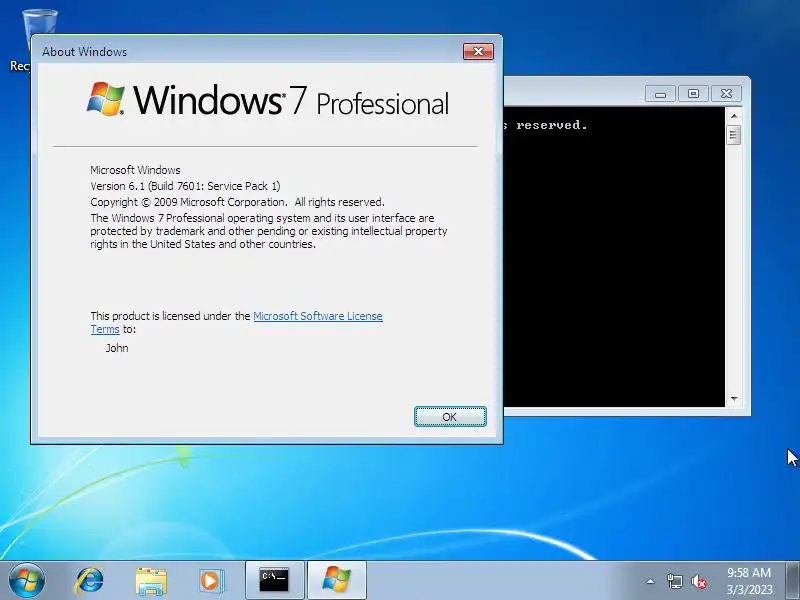The image size is (800, 600).
Task: Maximize the Command Prompt window
Action: [x=693, y=94]
